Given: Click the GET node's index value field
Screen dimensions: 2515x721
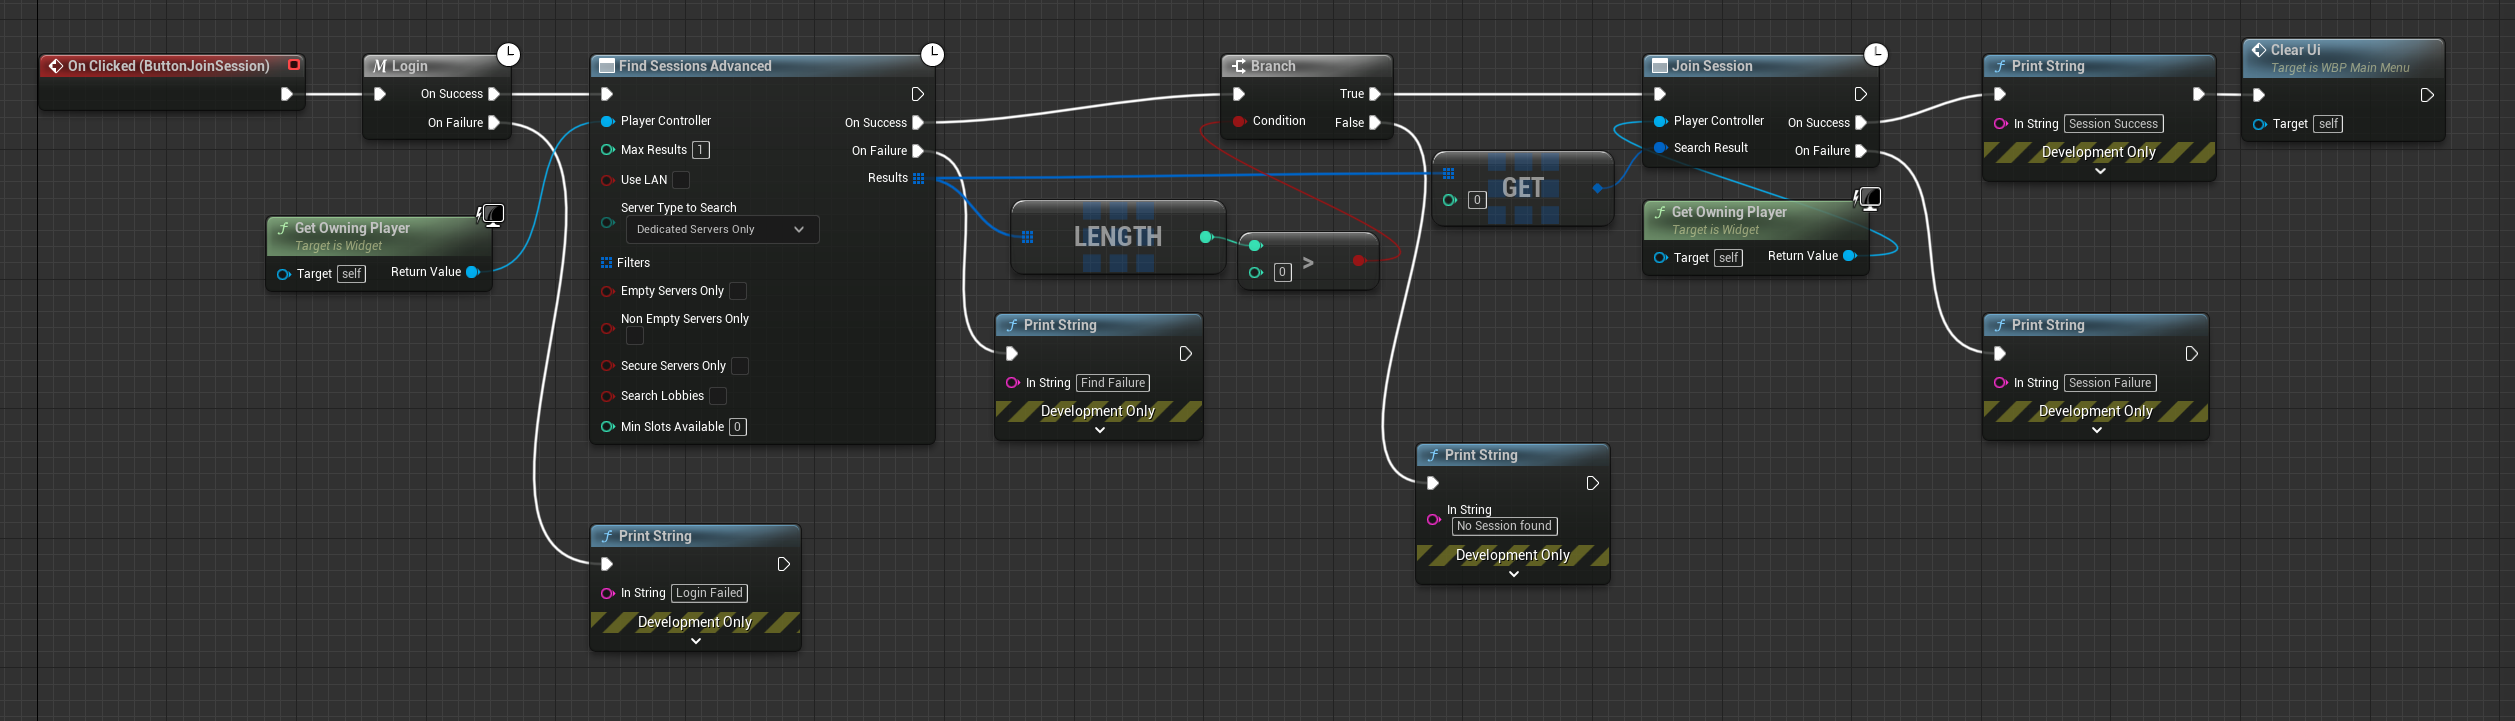Looking at the screenshot, I should click(x=1477, y=200).
